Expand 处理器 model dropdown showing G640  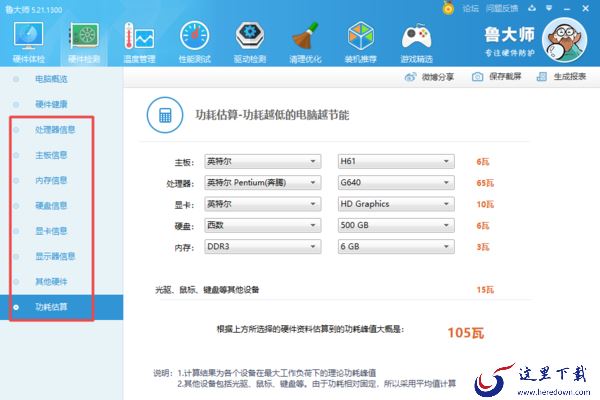[396, 183]
